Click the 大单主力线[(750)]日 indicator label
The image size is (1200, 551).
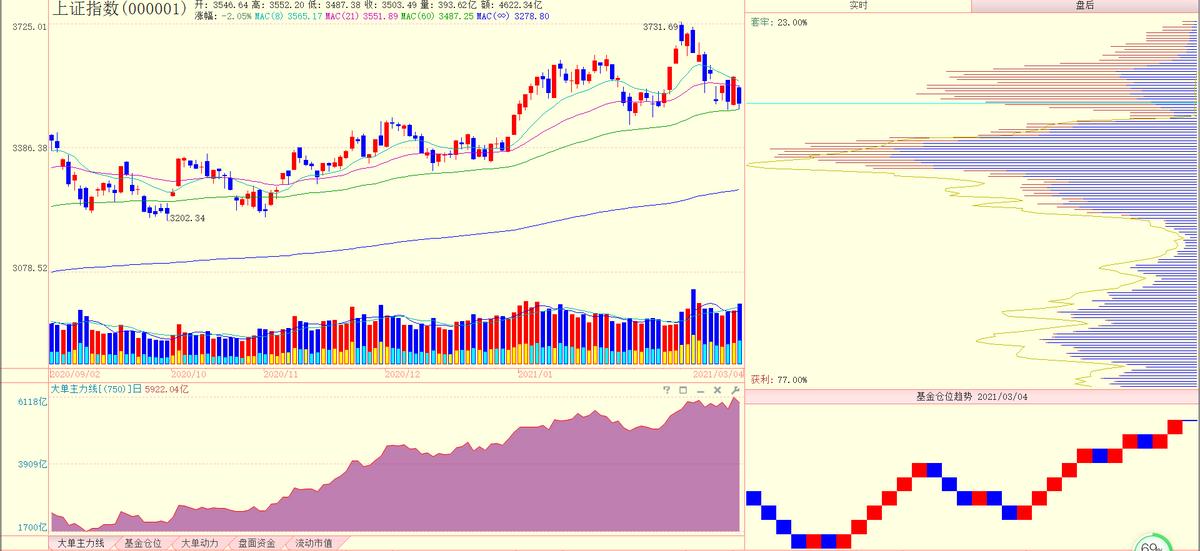click(97, 389)
